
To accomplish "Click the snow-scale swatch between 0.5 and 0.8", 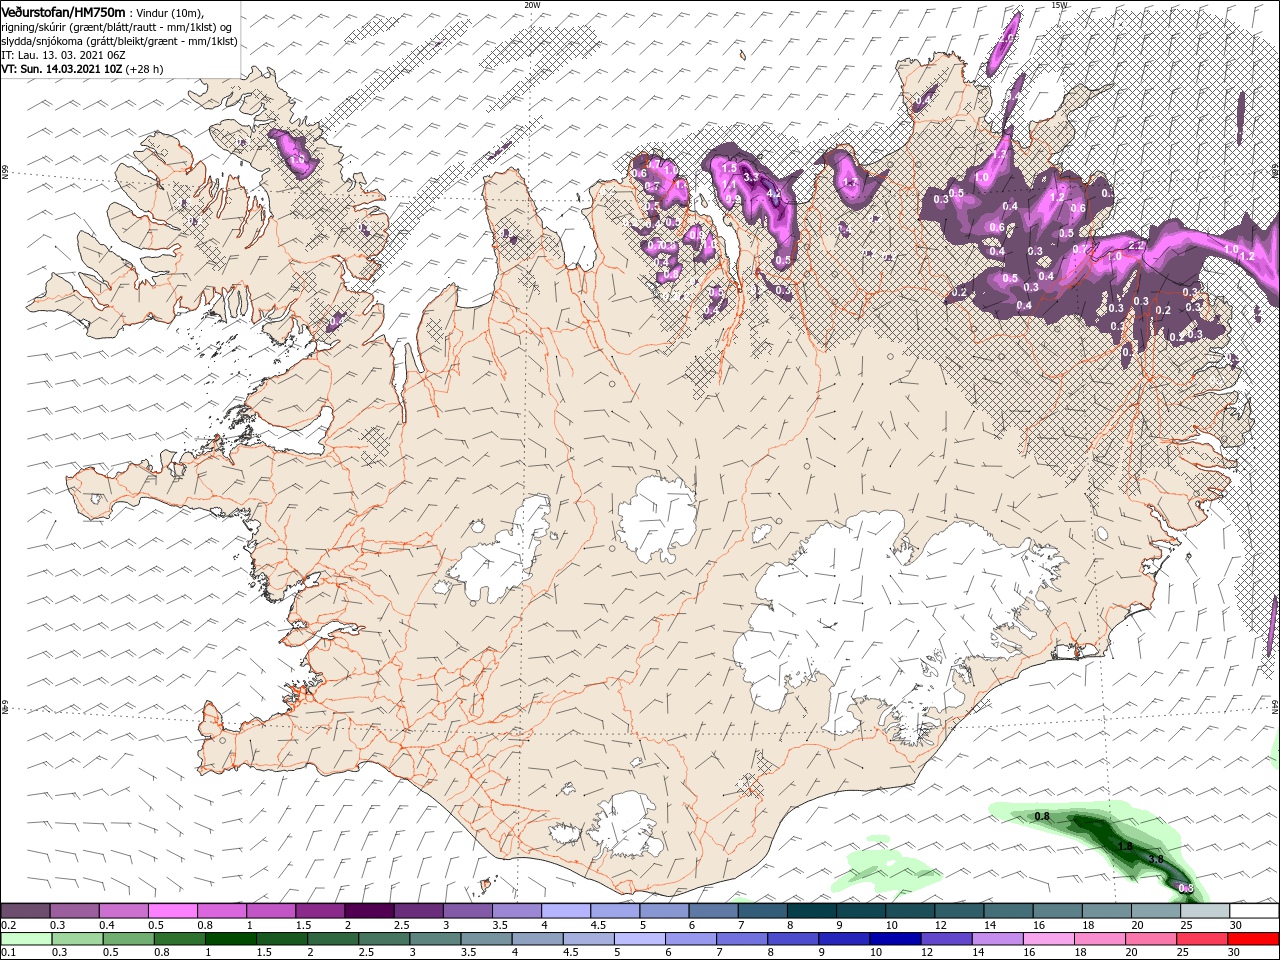I will coord(172,911).
